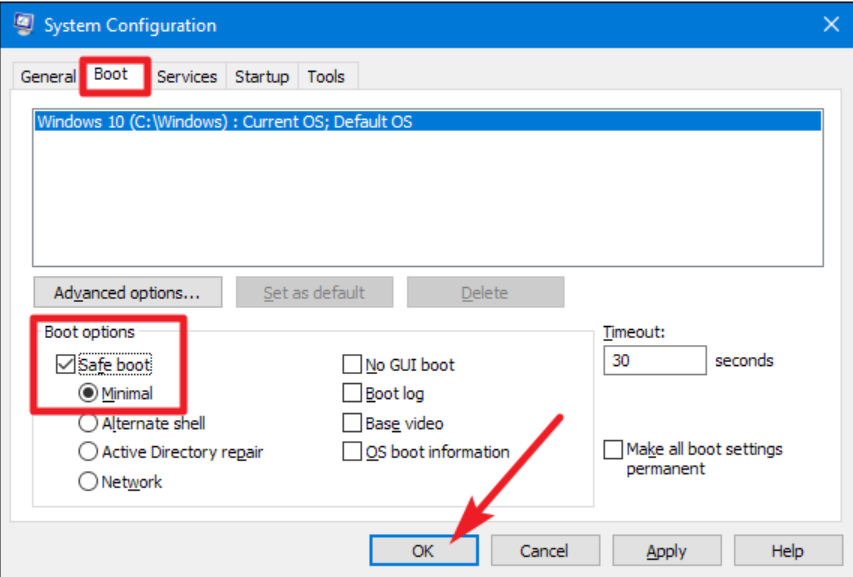Open Advanced options

tap(128, 293)
